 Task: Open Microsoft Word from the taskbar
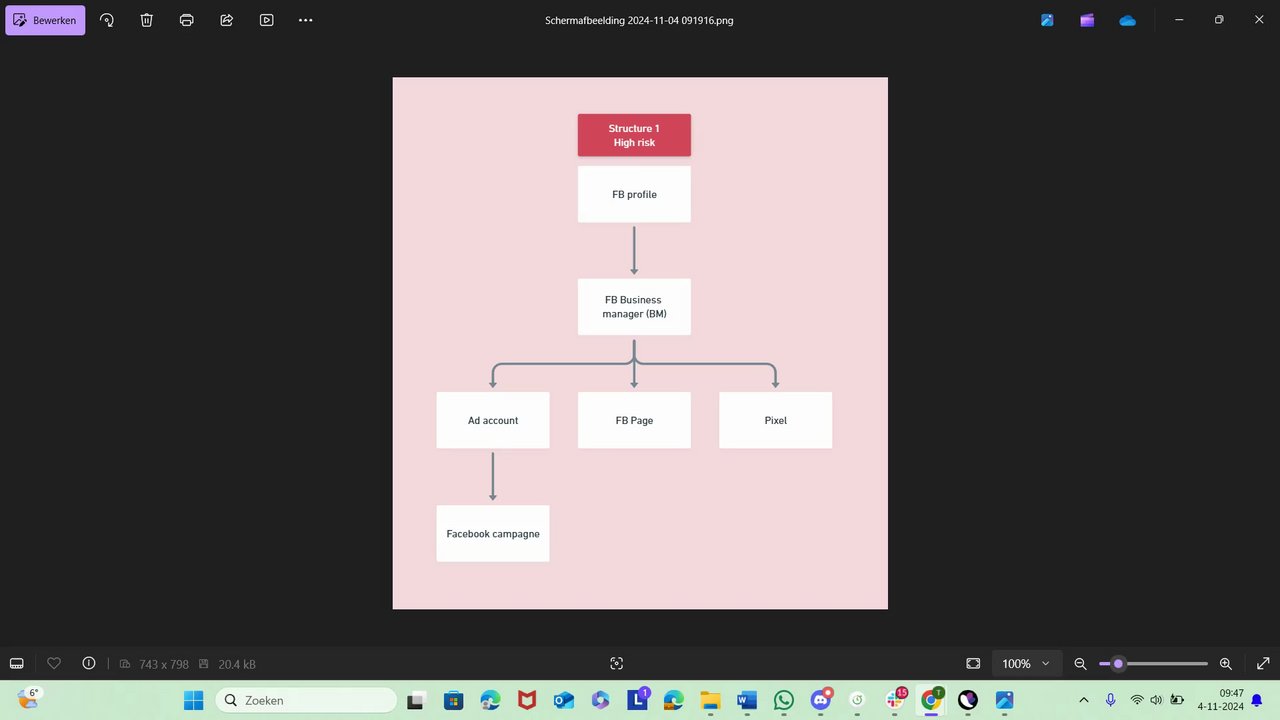point(747,700)
